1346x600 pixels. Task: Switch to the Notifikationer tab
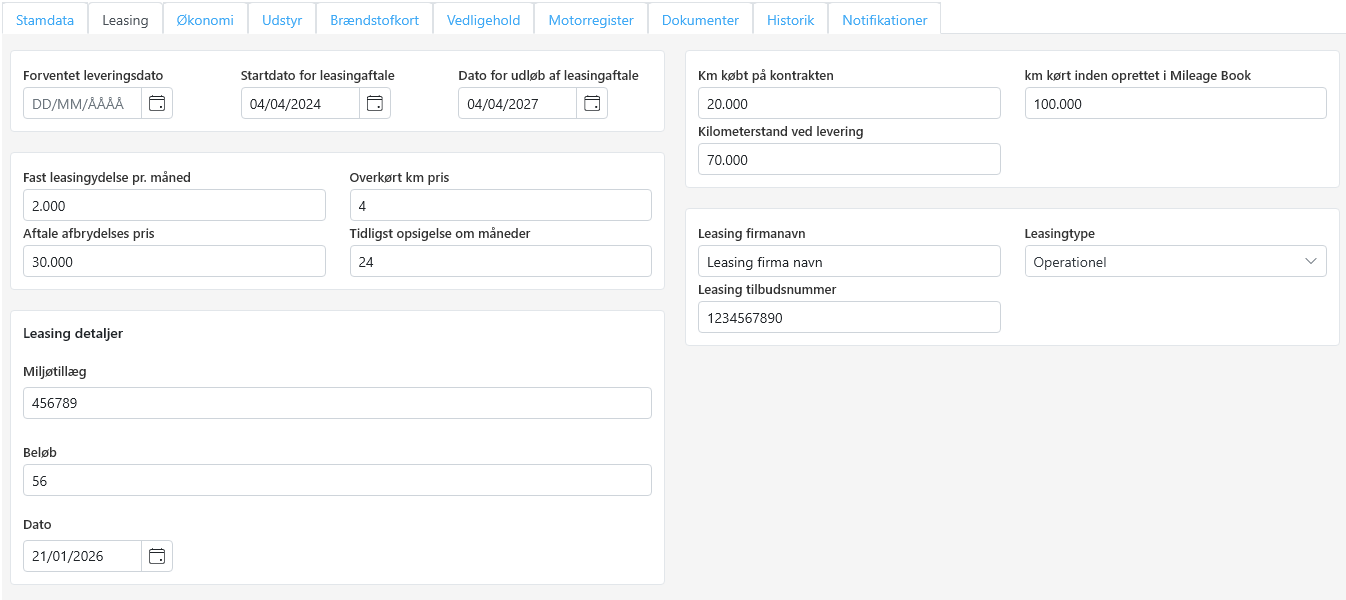point(884,19)
